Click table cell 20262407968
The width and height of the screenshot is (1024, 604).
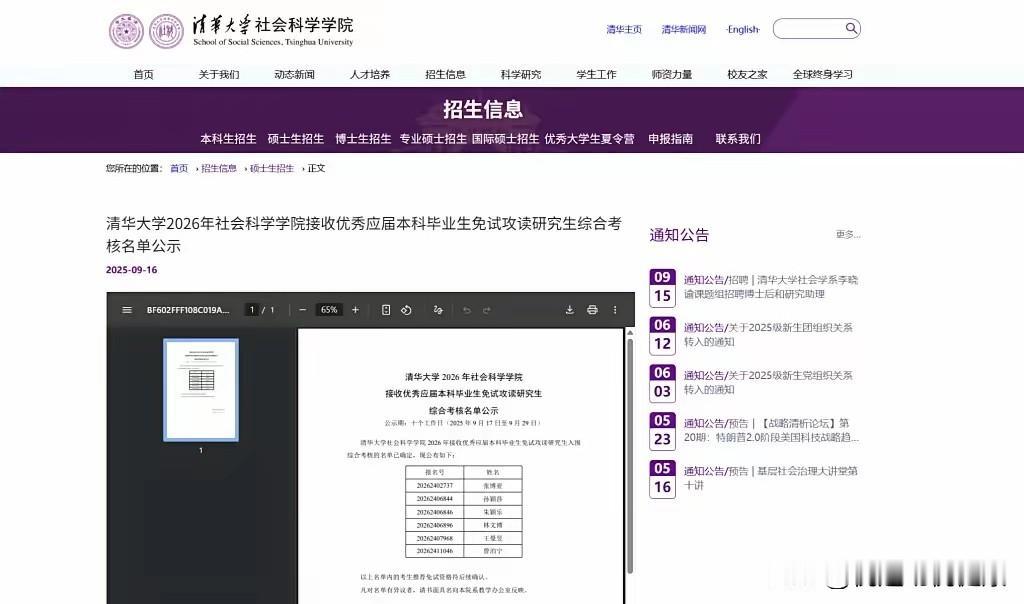tap(434, 538)
